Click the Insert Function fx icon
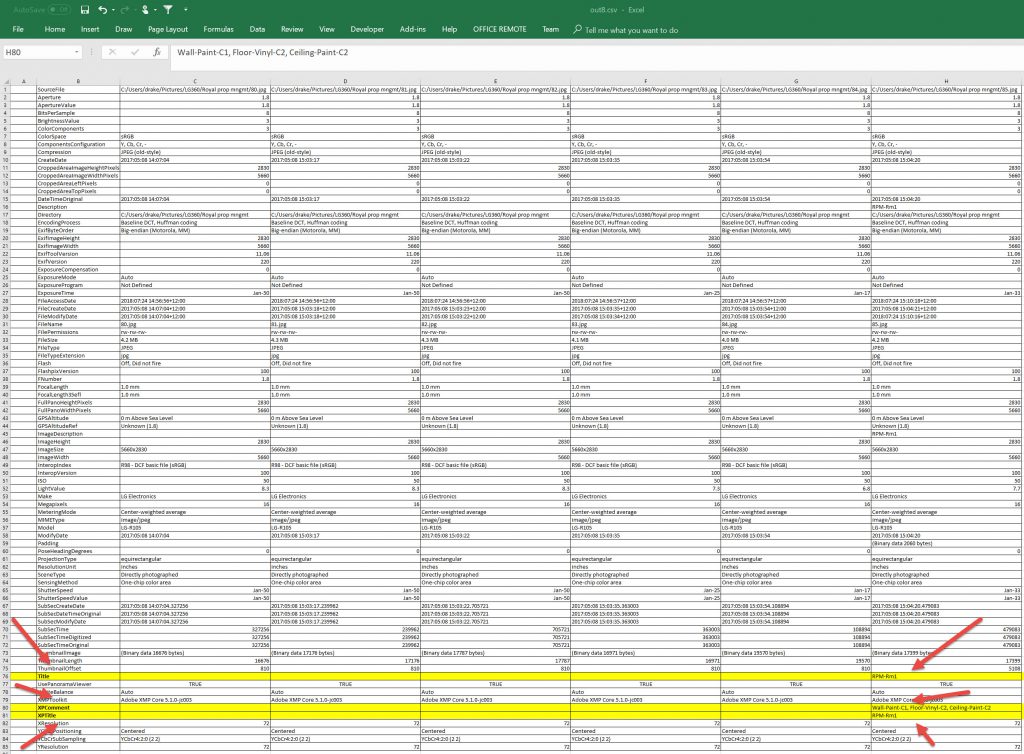Image resolution: width=1024 pixels, height=754 pixels. (157, 51)
